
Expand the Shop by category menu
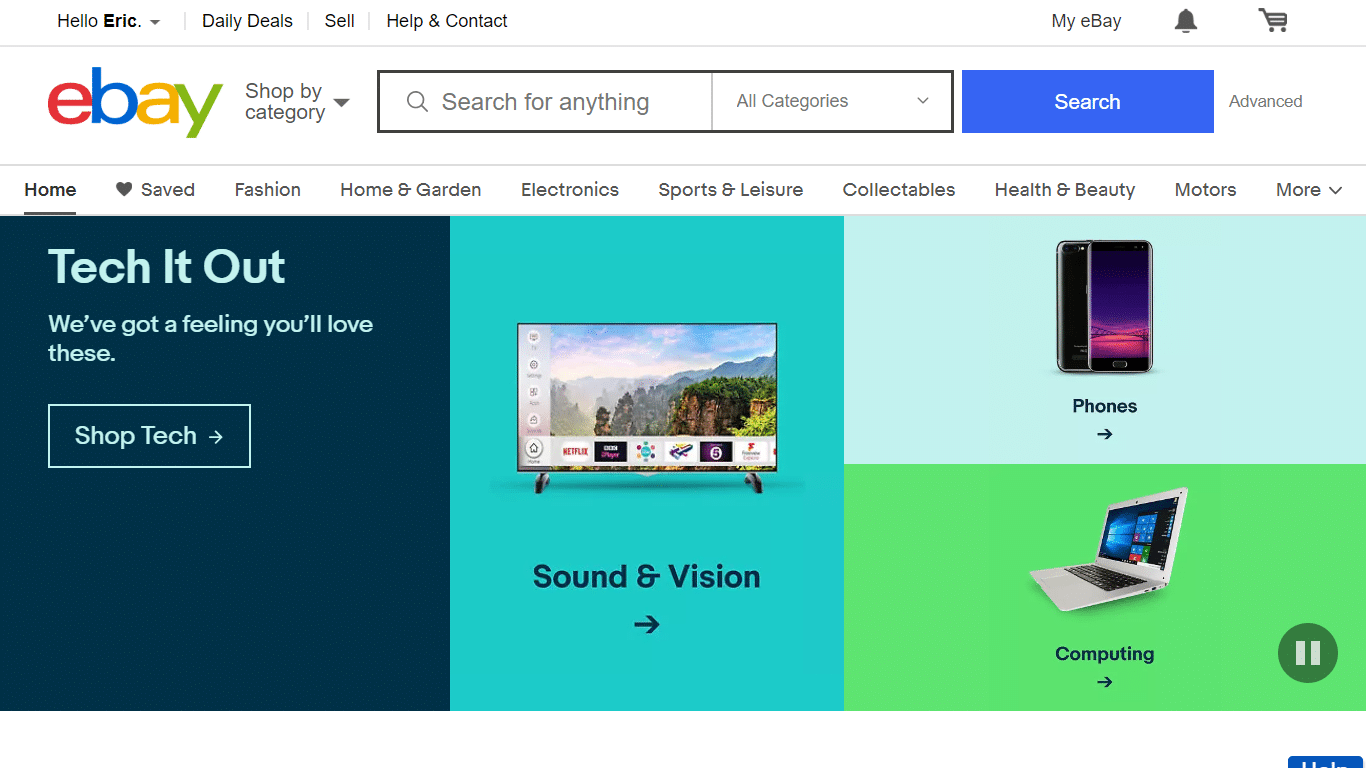click(297, 102)
